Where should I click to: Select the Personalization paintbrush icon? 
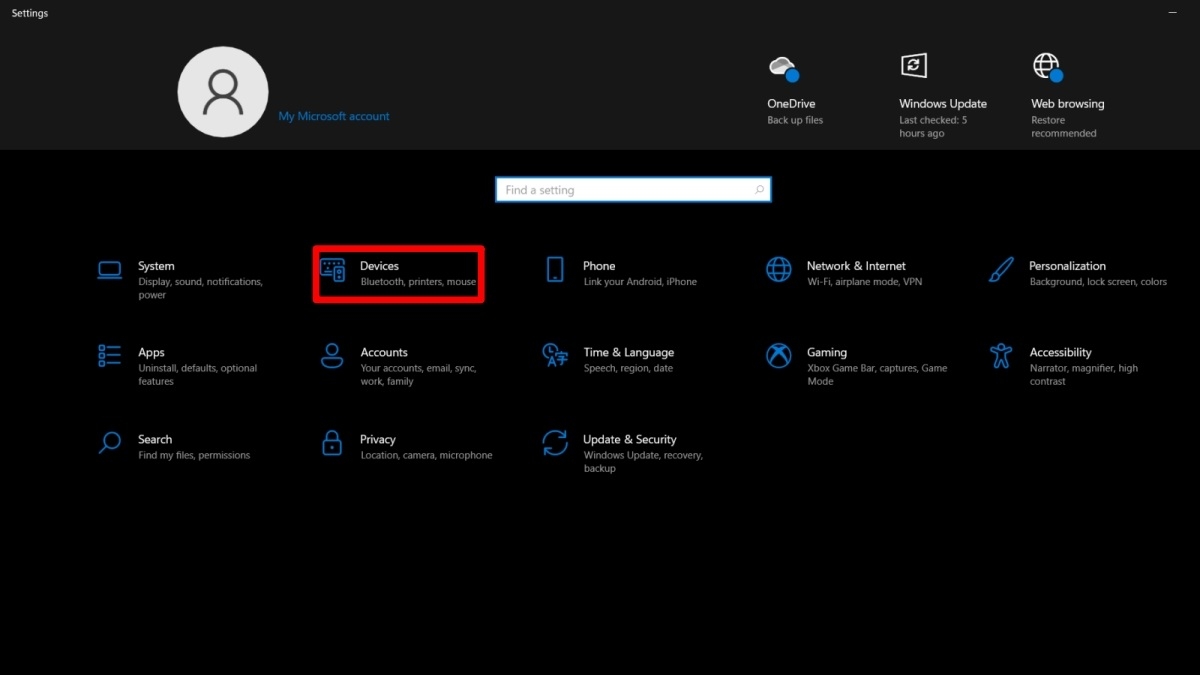click(x=1001, y=269)
